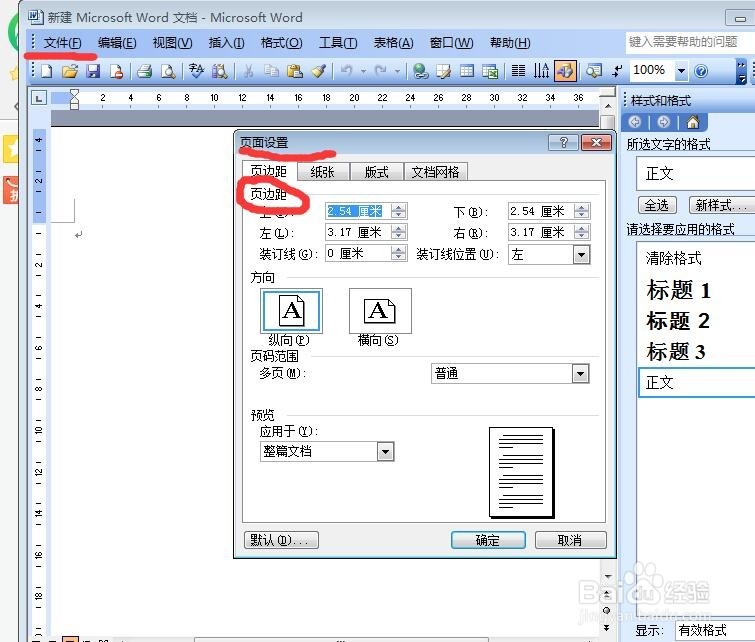Open the 应用于 整篇文档 dropdown
The image size is (755, 642).
(386, 452)
